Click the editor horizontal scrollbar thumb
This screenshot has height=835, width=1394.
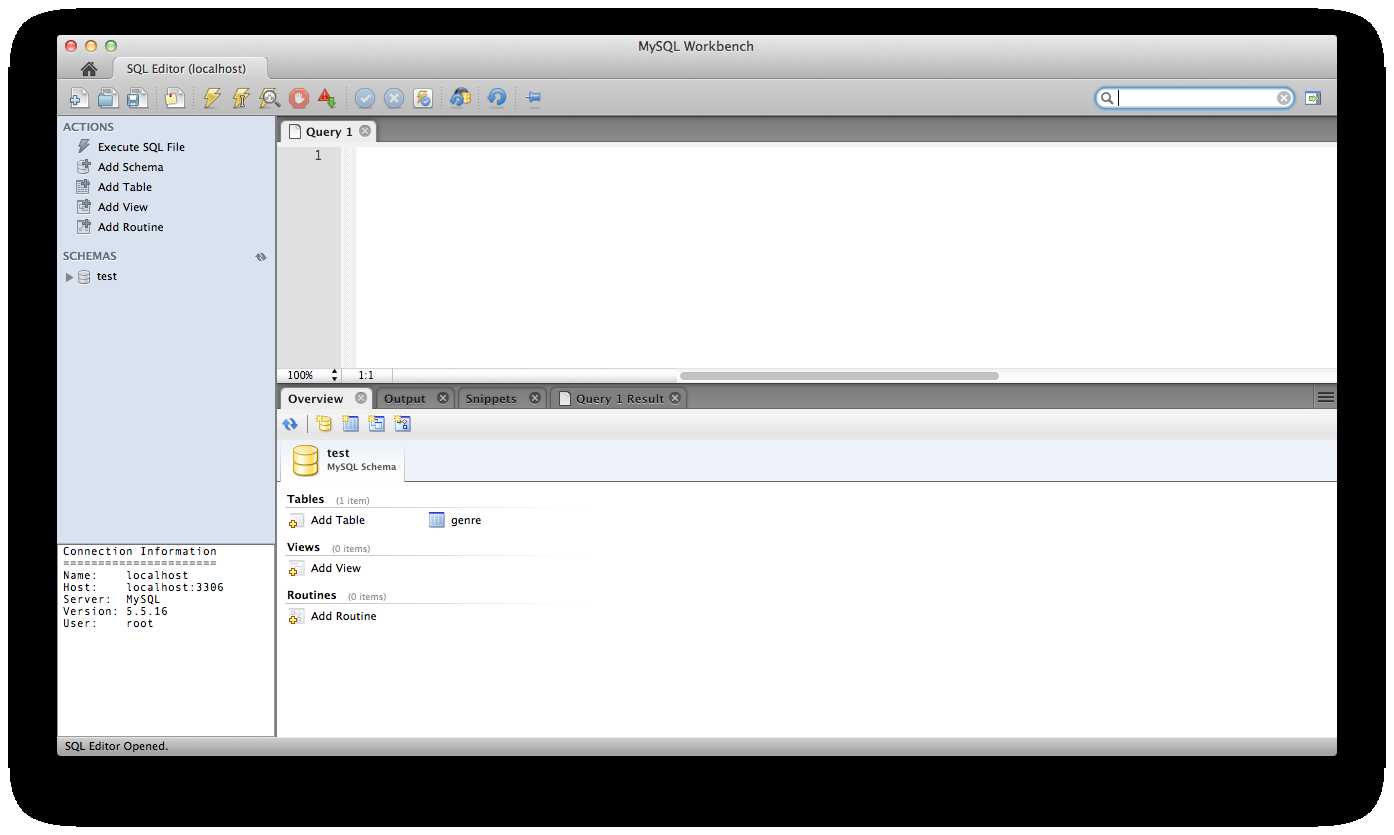coord(839,376)
